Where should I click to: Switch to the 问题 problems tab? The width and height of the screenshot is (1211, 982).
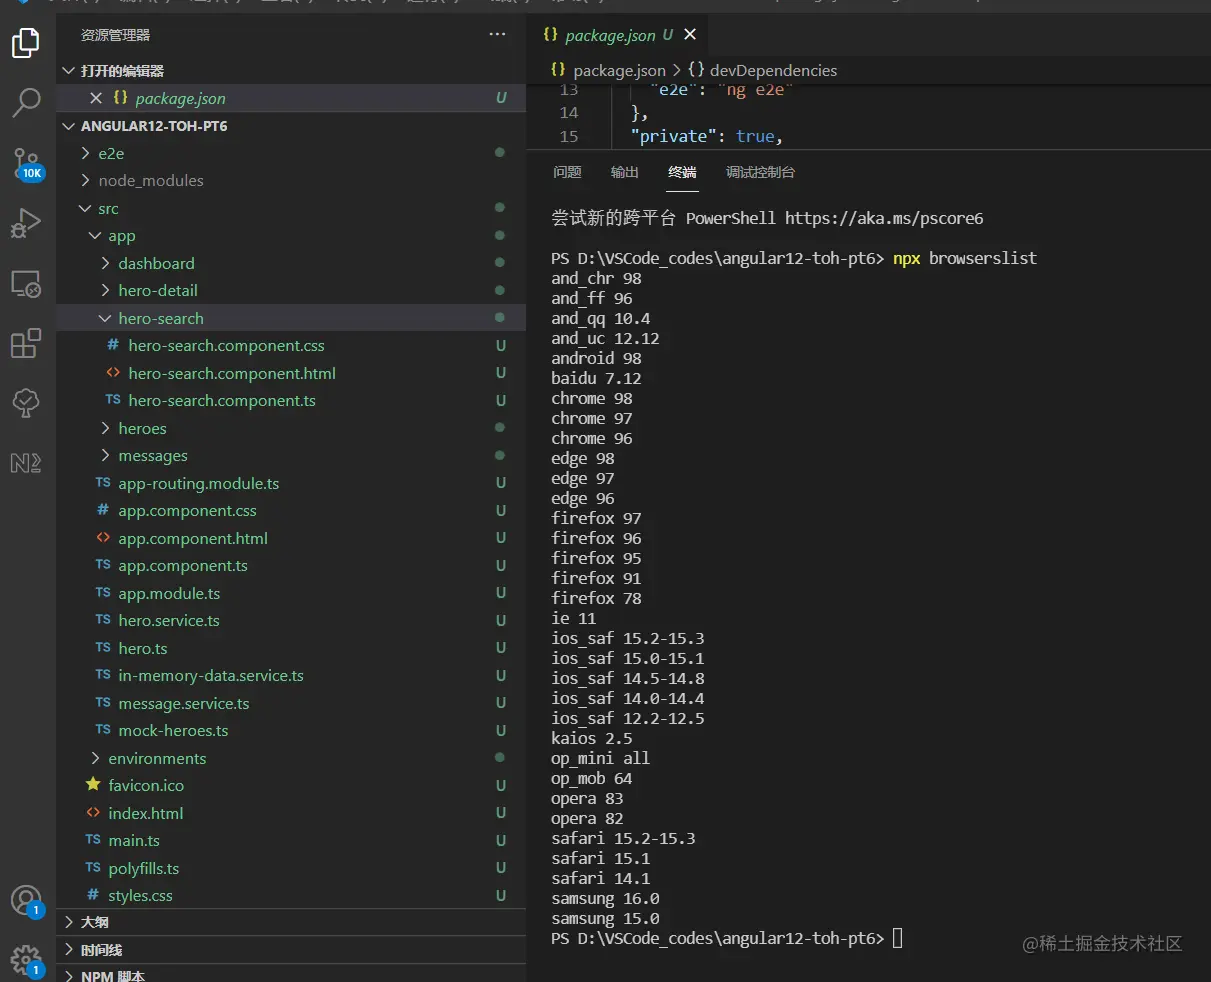(567, 172)
